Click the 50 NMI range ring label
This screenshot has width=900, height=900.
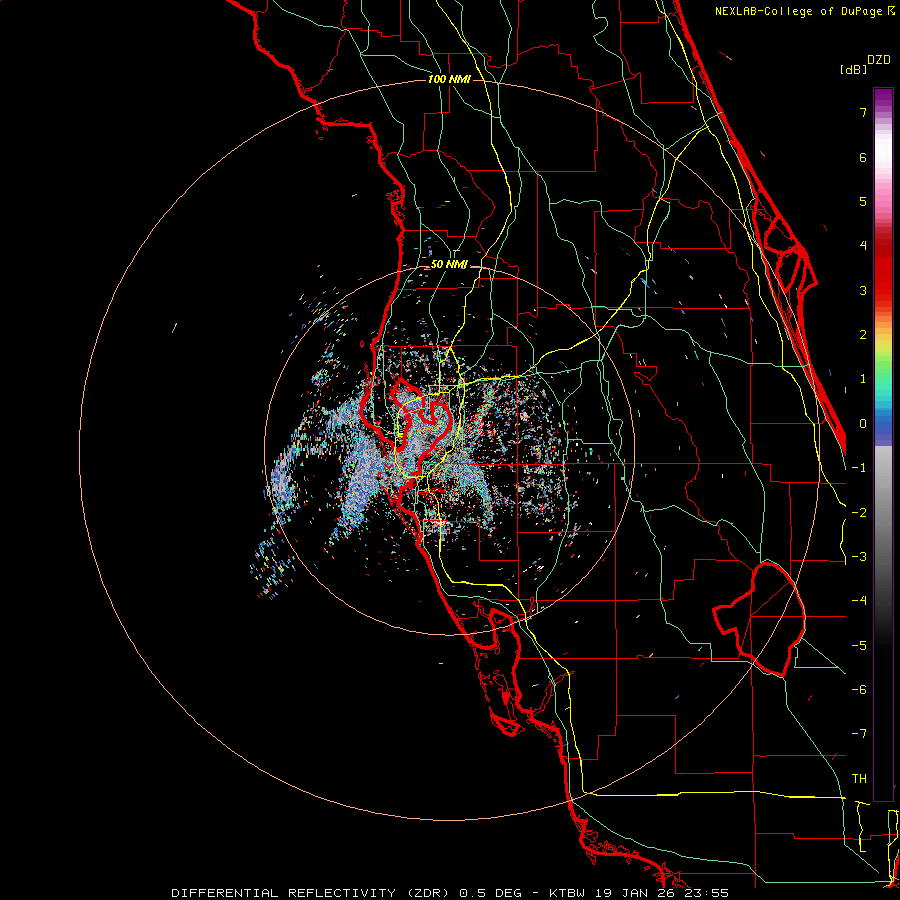449,264
